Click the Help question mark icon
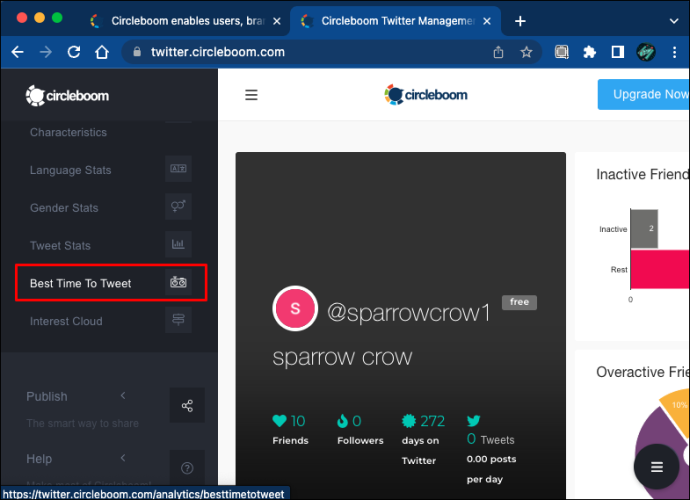The image size is (690, 500). [187, 468]
